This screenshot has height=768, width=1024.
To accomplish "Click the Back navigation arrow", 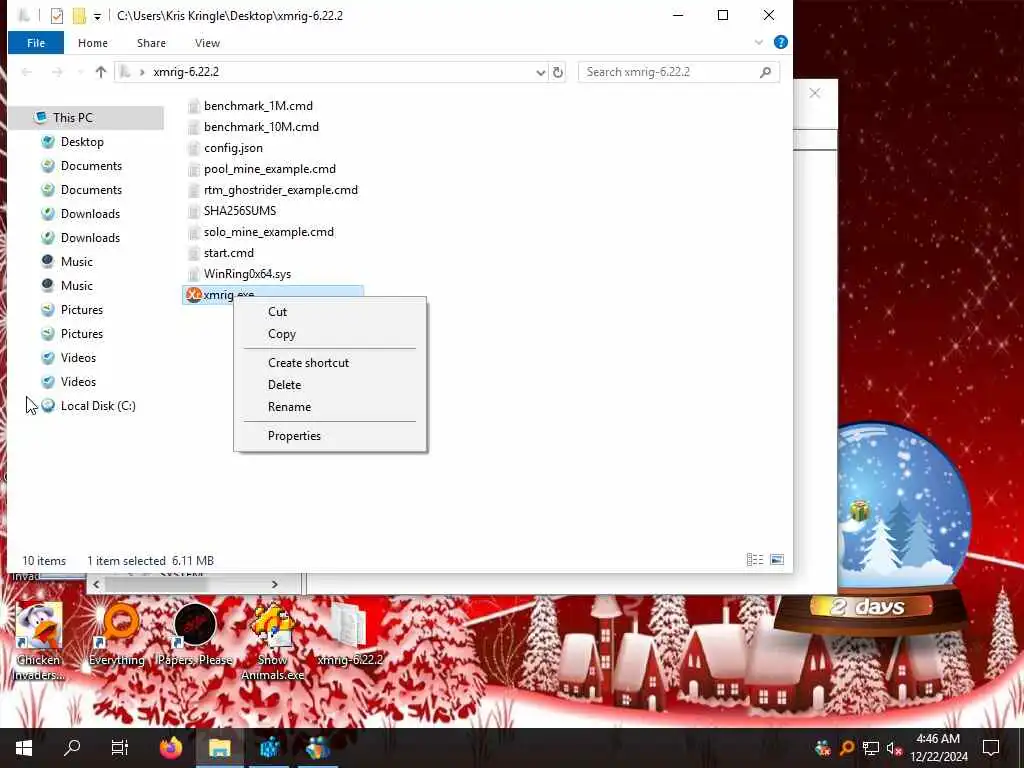I will point(27,72).
